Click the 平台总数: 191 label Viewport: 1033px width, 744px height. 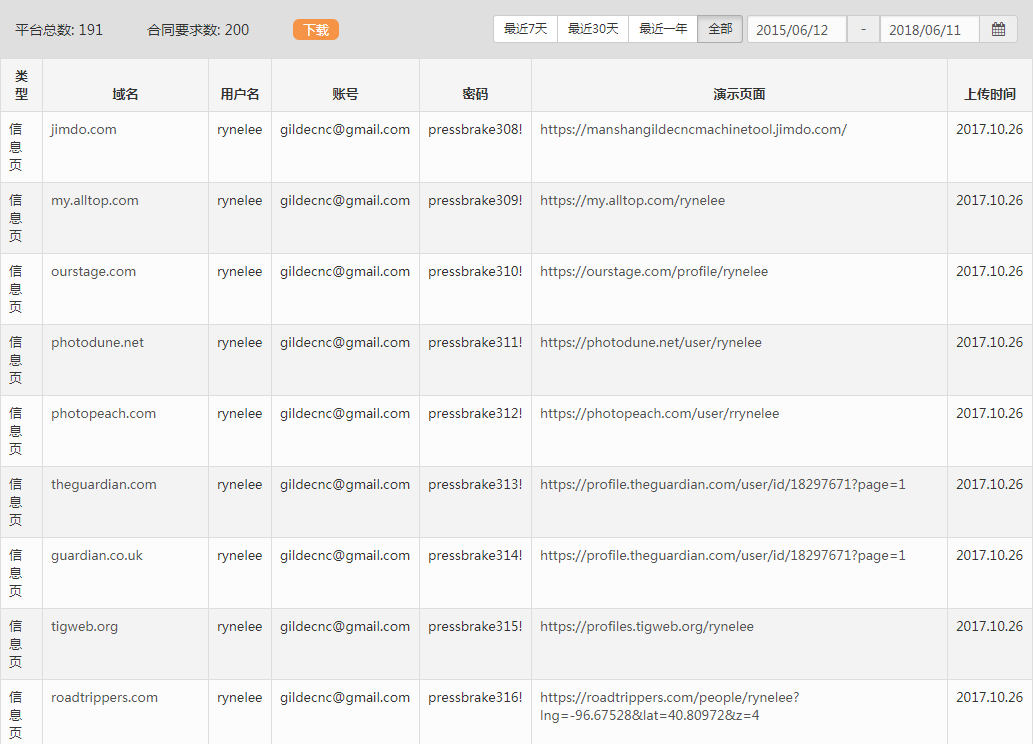pyautogui.click(x=59, y=30)
